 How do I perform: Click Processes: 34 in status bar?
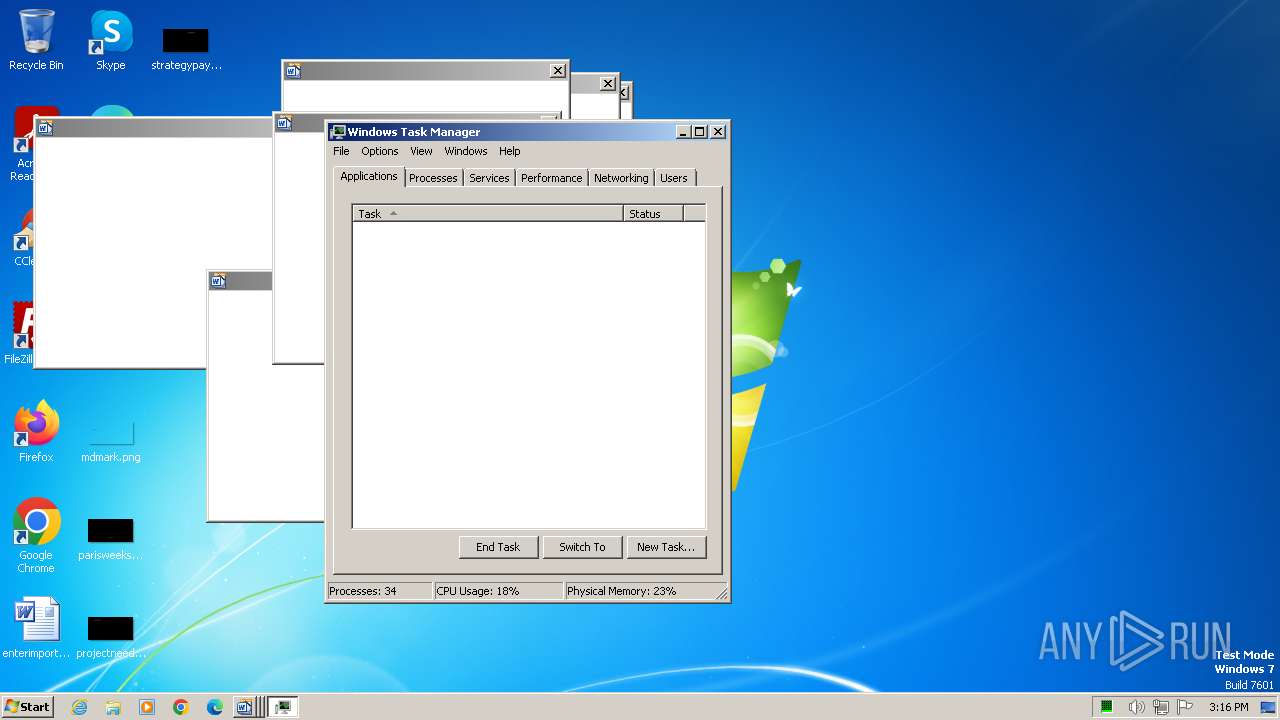click(380, 591)
